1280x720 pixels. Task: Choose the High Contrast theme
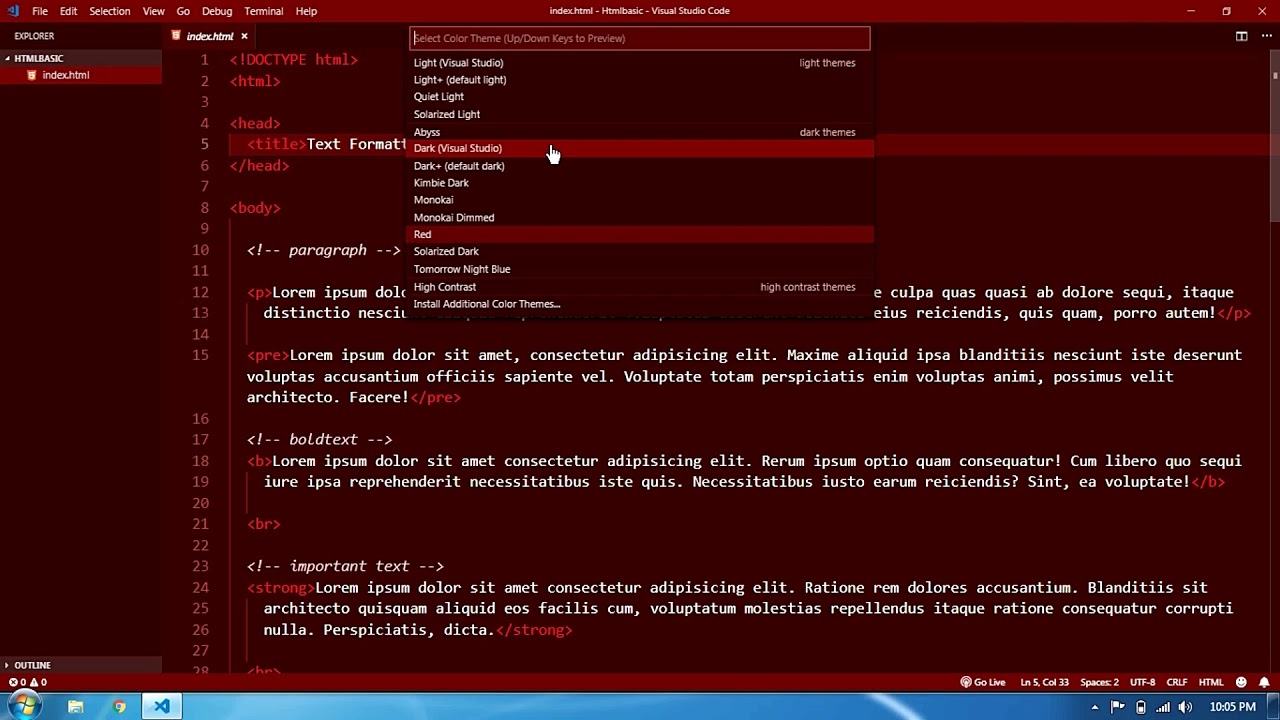tap(641, 287)
